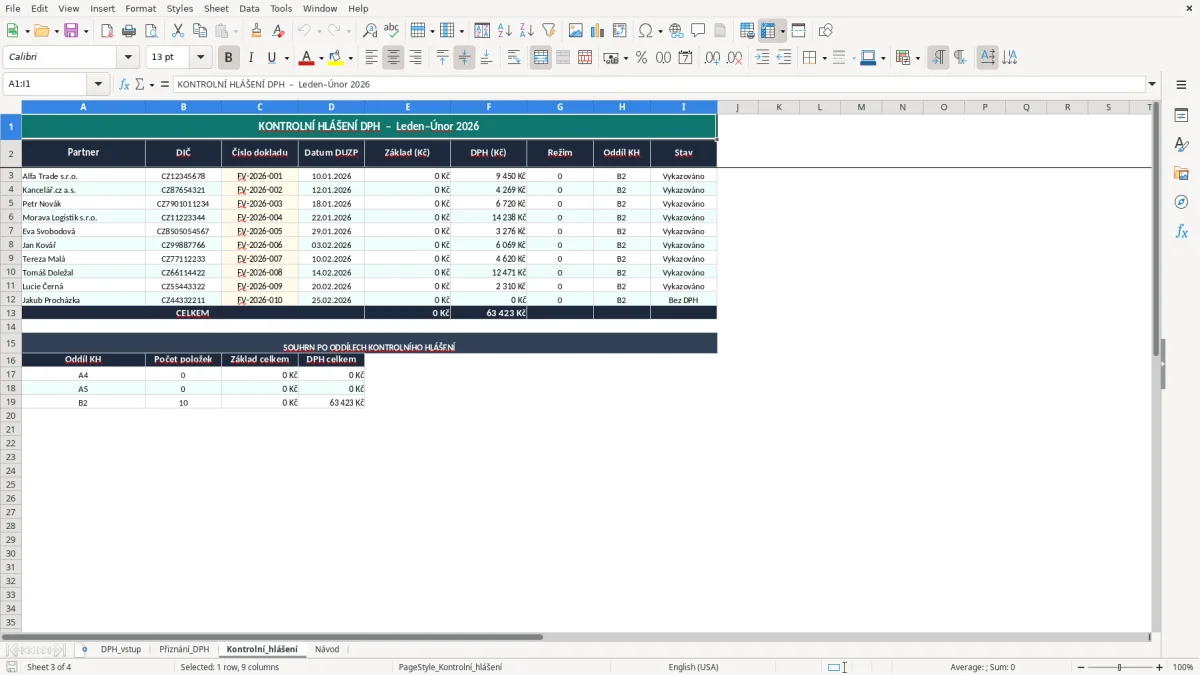Viewport: 1200px width, 675px height.
Task: Toggle Italic formatting
Action: click(x=251, y=58)
